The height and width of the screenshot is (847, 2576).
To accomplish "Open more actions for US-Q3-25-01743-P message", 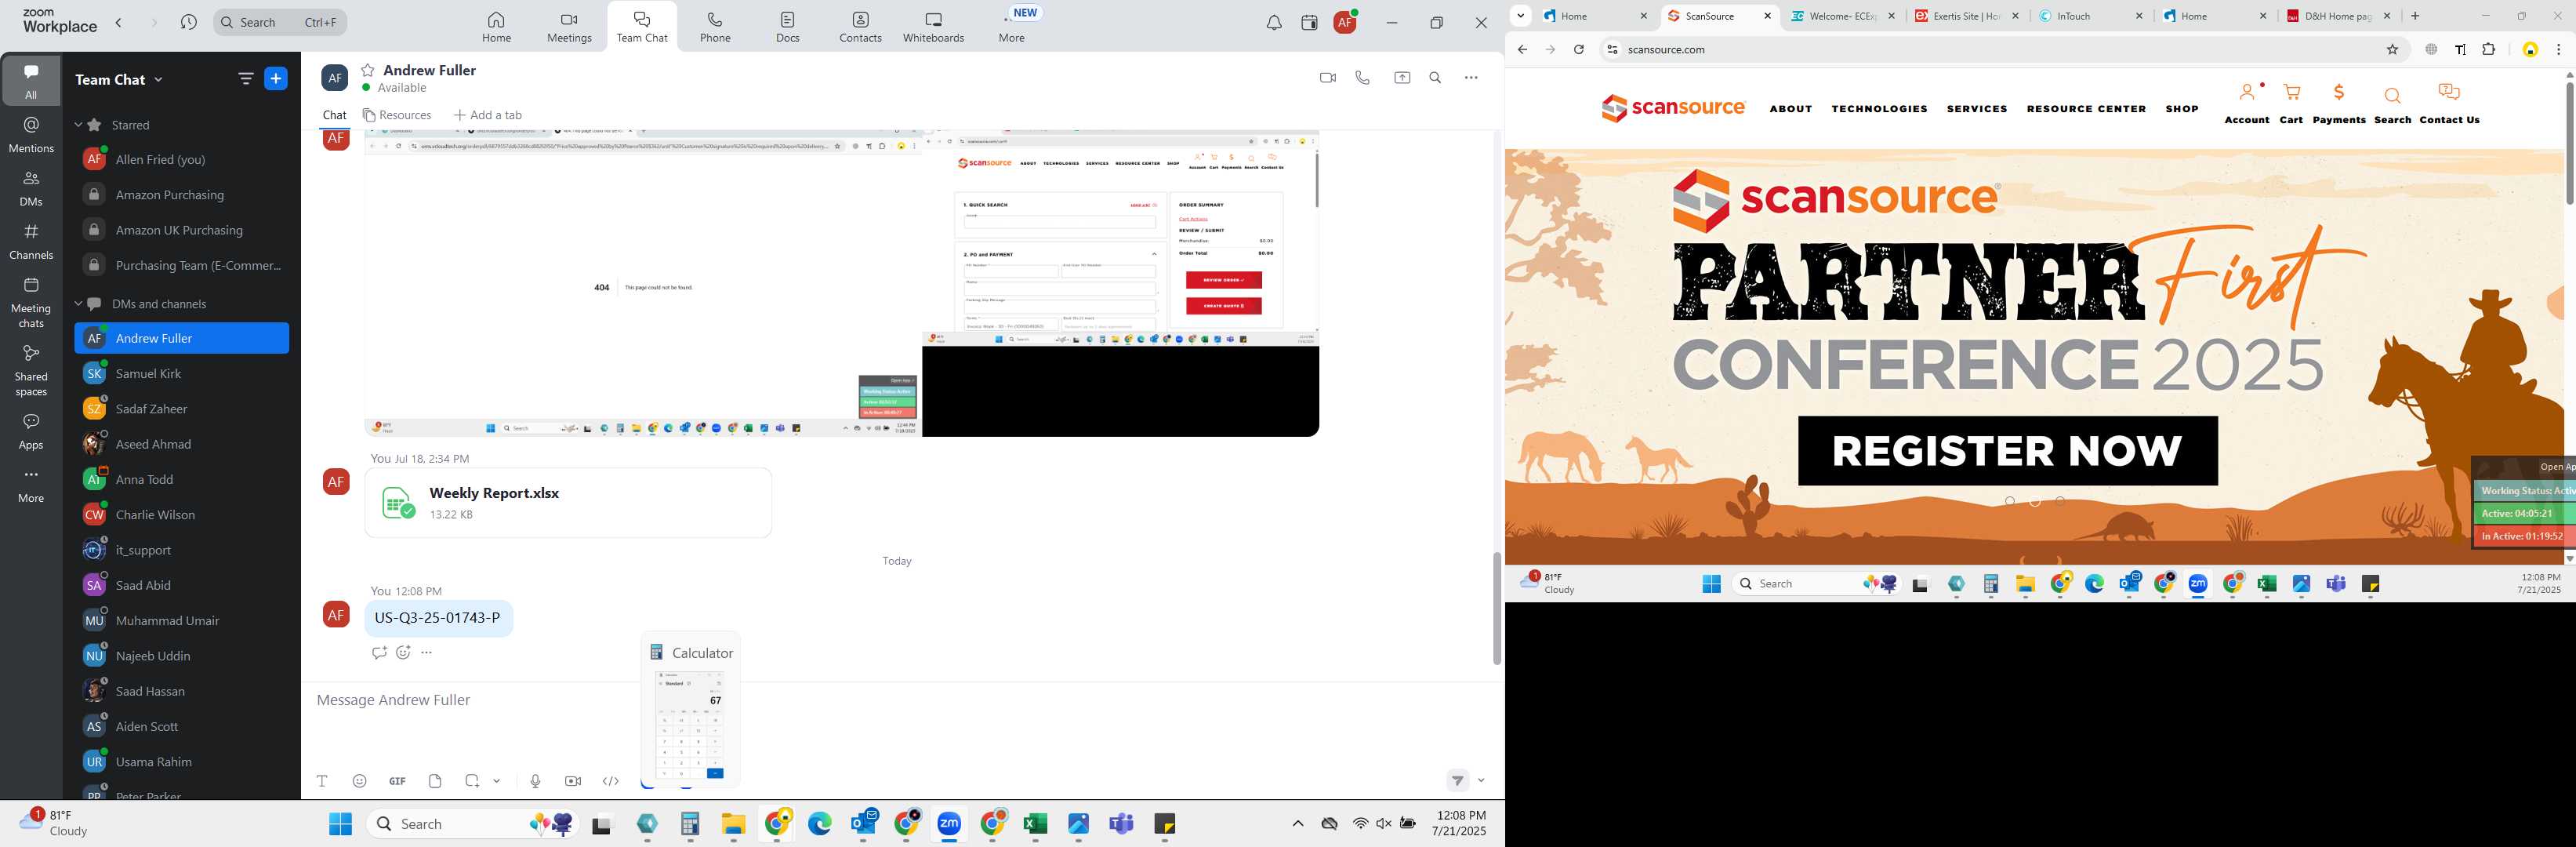I will coord(427,653).
